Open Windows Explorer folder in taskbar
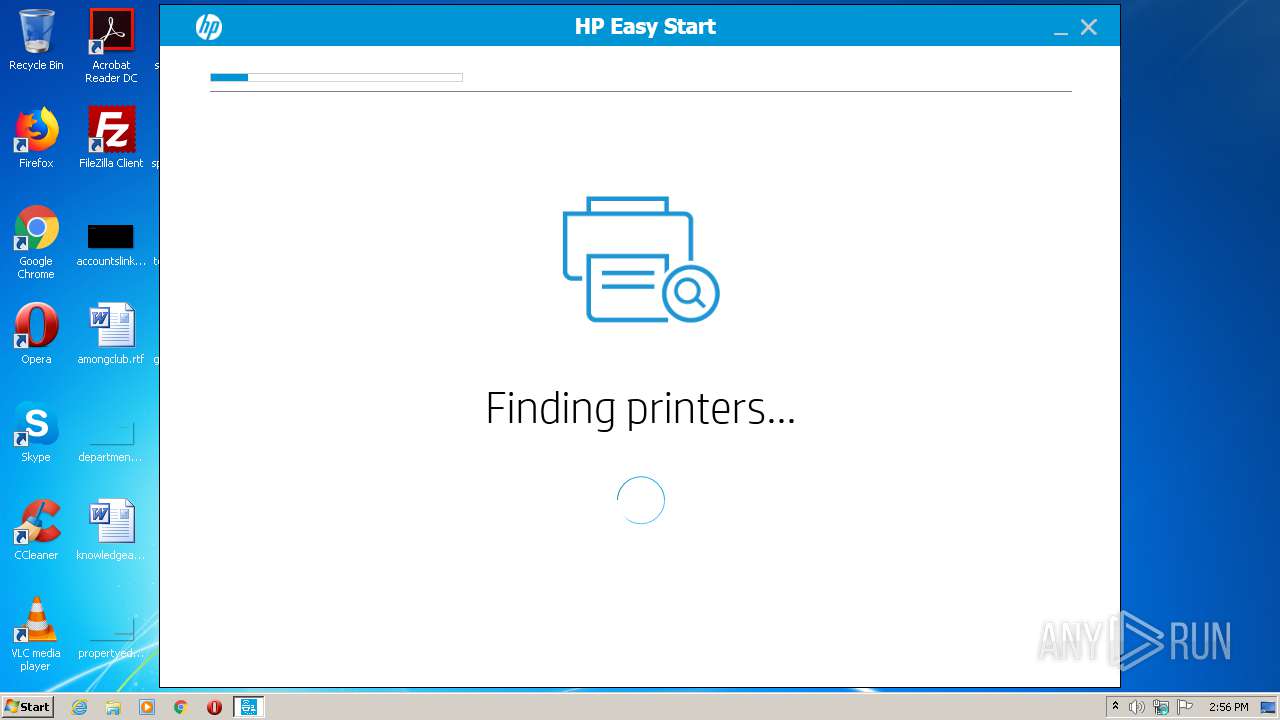The height and width of the screenshot is (720, 1280). (x=113, y=707)
